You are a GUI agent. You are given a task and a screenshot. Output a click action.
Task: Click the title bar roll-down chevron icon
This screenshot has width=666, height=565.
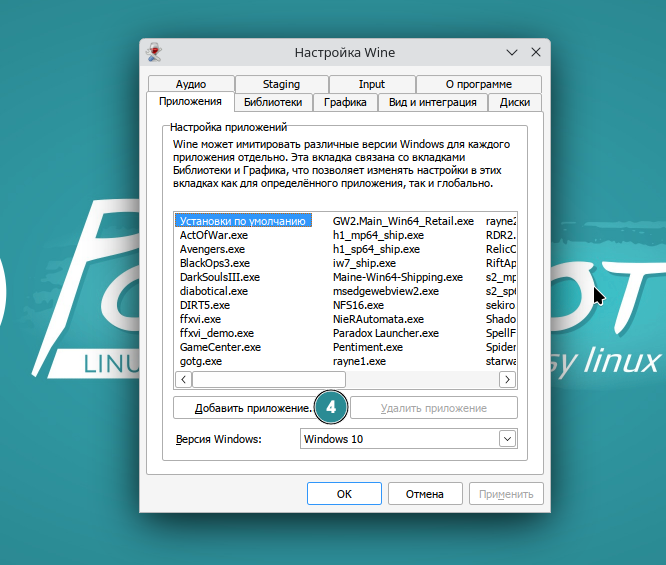(x=513, y=52)
